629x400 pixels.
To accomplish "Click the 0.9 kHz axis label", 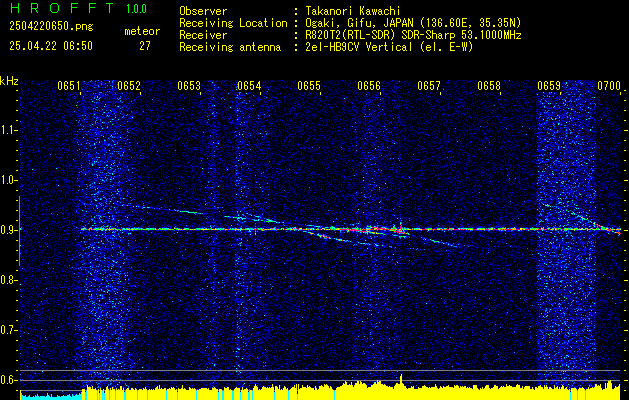I will click(8, 230).
